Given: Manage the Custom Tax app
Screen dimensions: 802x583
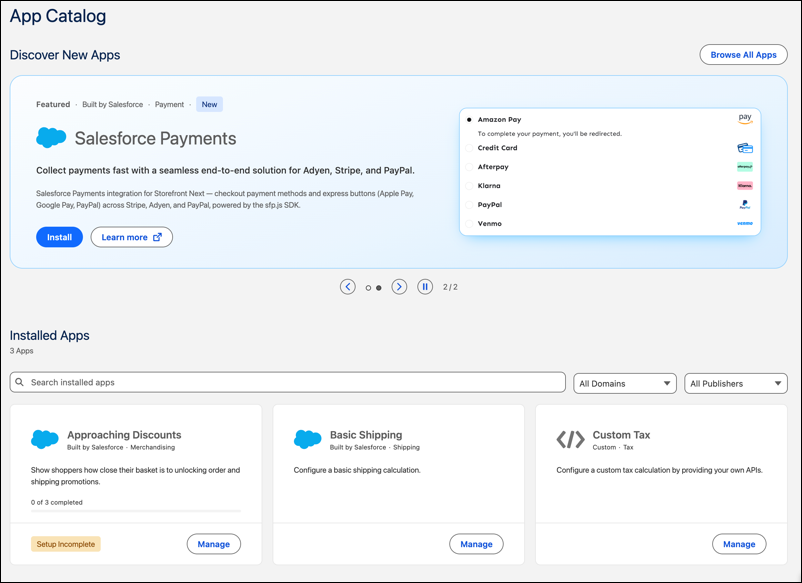Looking at the screenshot, I should [739, 544].
